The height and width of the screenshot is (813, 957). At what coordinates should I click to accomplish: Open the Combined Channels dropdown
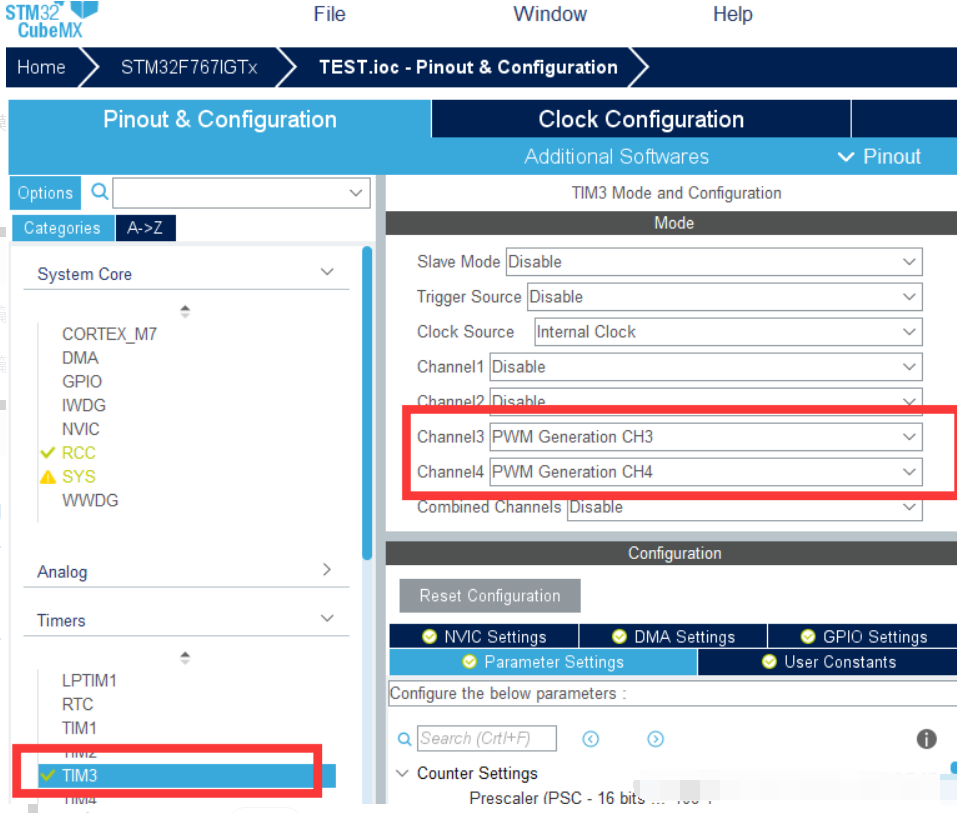tap(745, 507)
